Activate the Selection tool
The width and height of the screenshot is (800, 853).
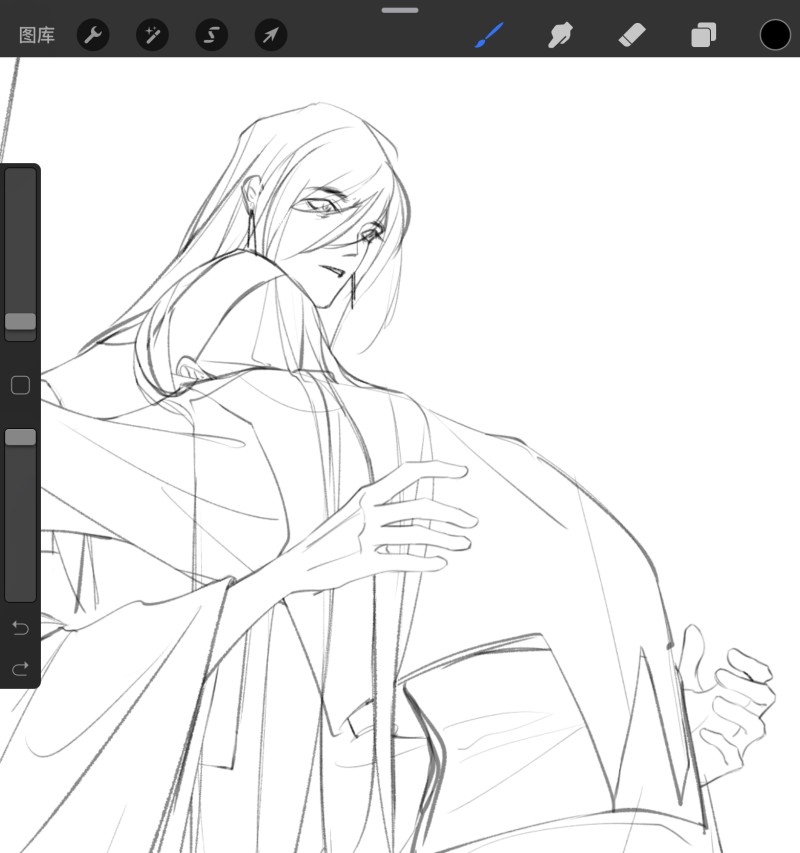click(x=212, y=35)
